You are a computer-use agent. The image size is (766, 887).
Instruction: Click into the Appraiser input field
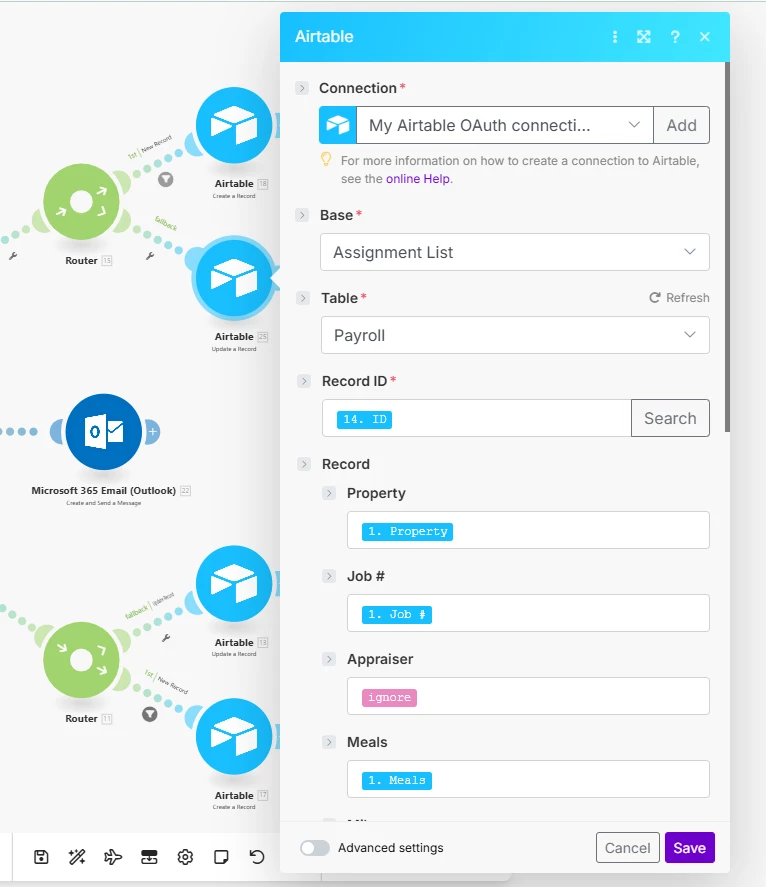tap(528, 696)
